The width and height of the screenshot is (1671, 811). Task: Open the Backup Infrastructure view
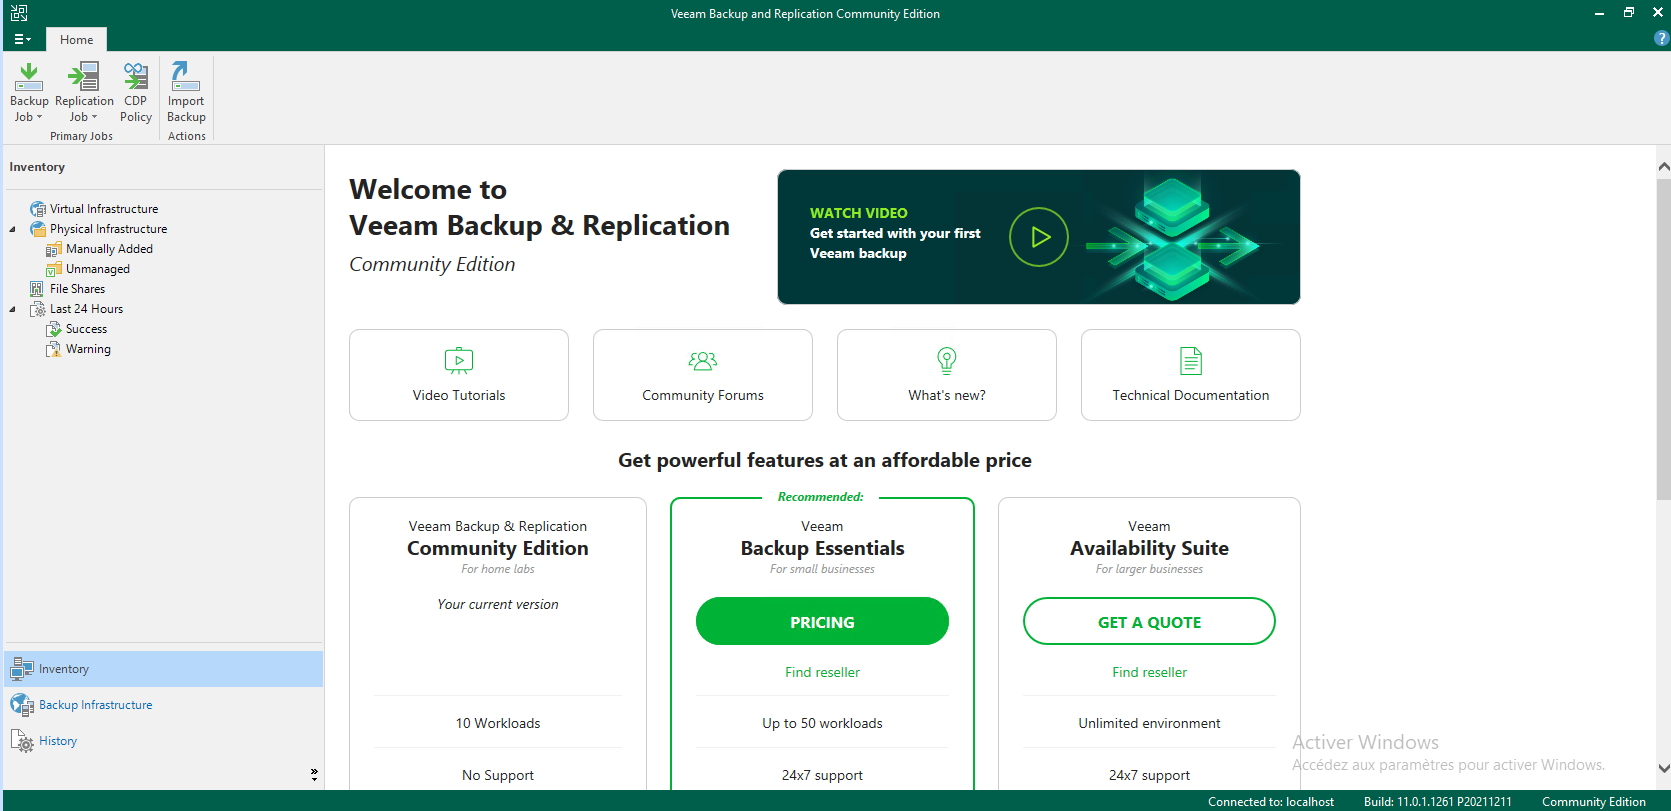click(x=164, y=705)
